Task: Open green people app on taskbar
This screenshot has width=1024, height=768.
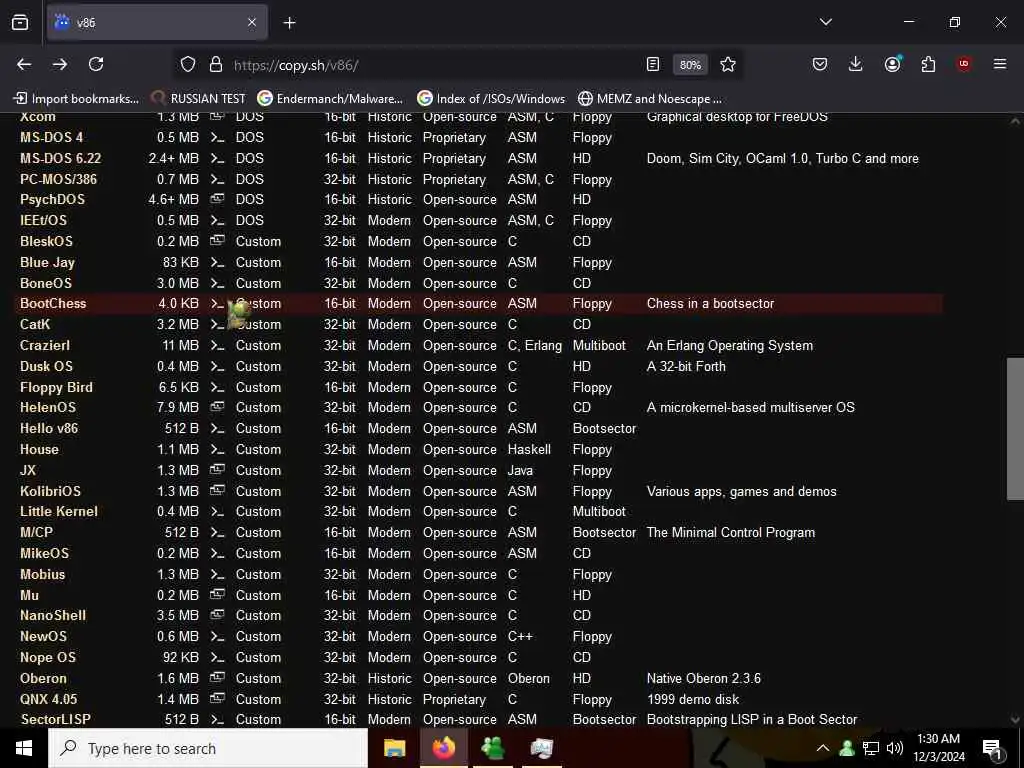Action: 492,748
